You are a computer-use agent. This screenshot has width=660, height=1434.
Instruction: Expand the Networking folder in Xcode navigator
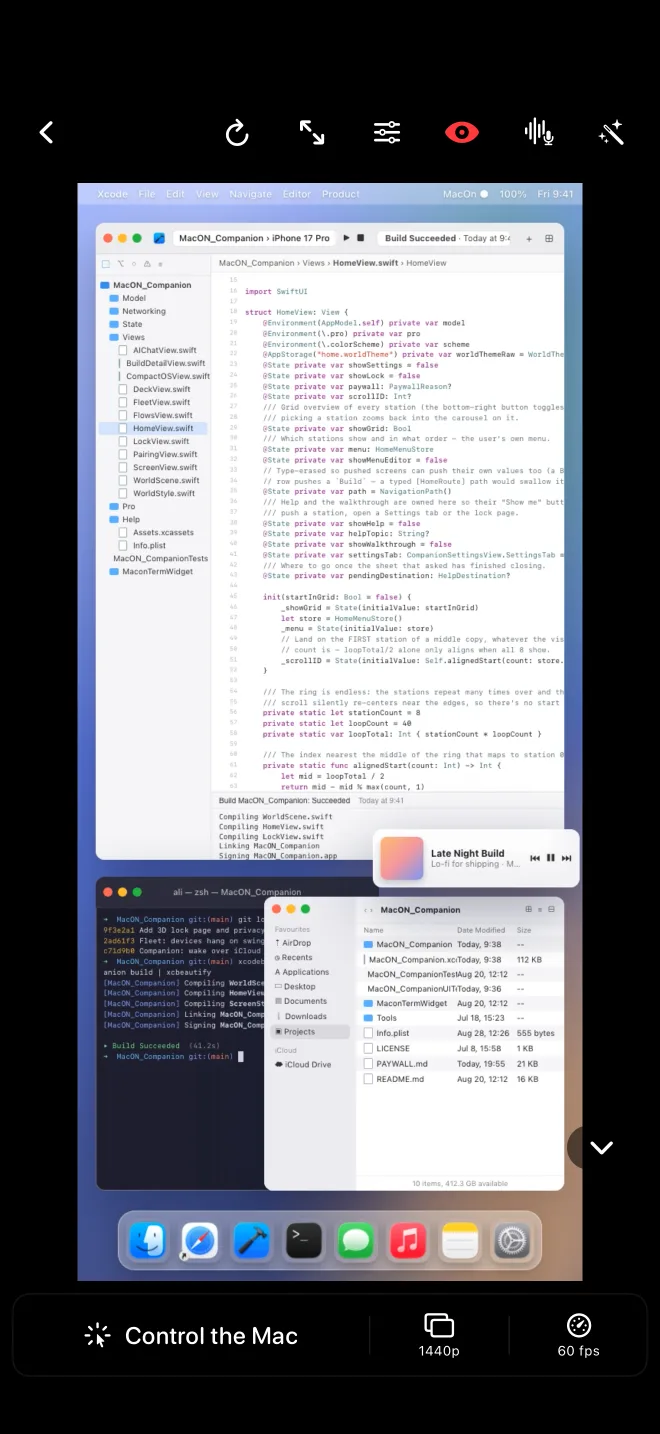137,311
